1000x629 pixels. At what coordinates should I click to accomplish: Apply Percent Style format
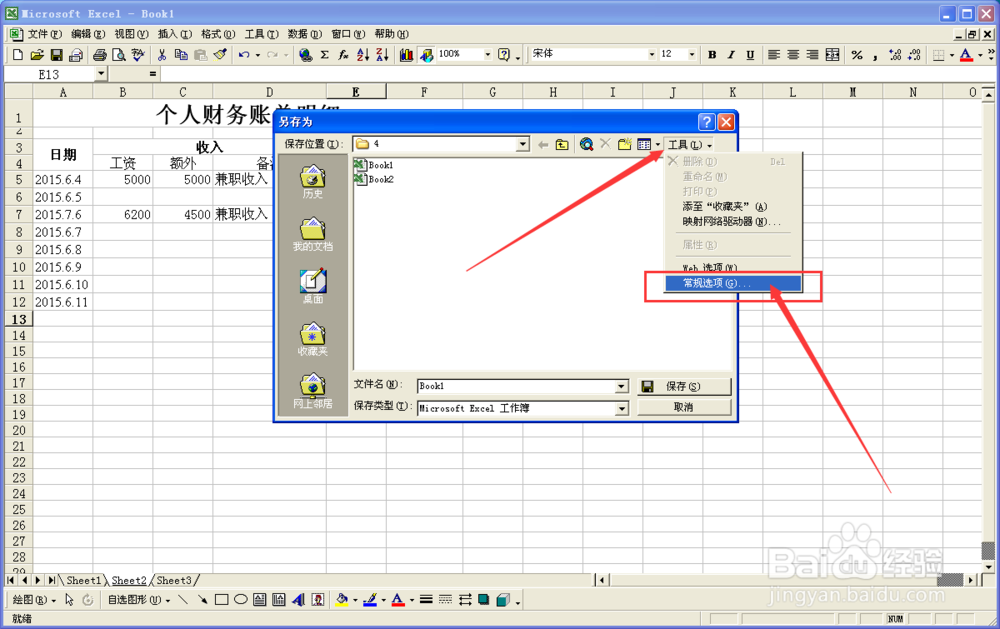click(x=857, y=55)
